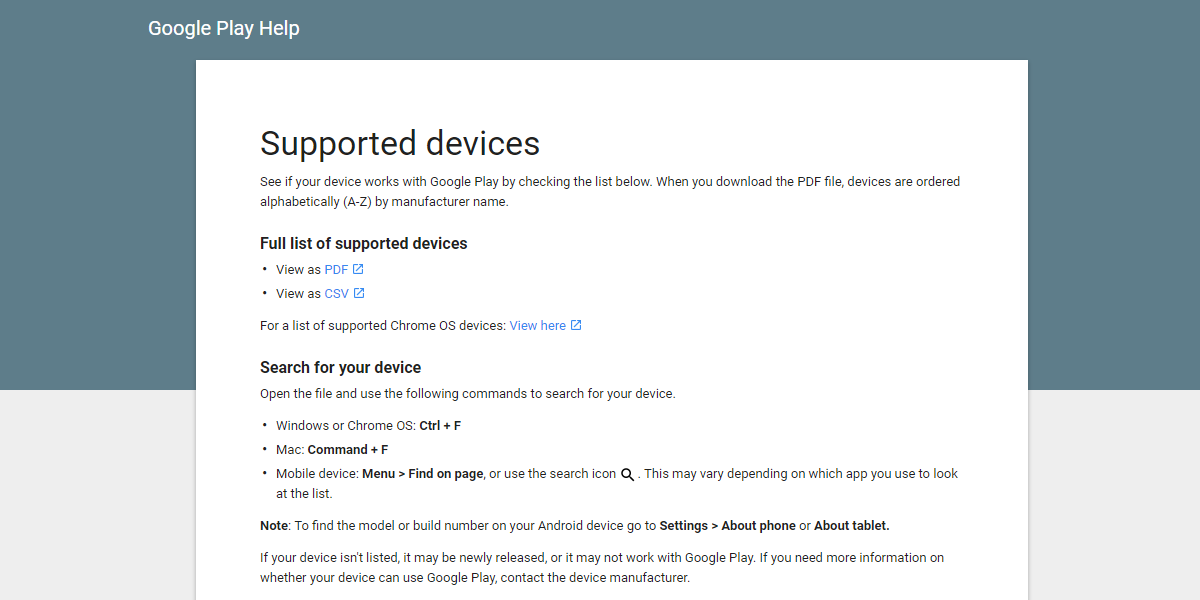Click 'Full list of supported devices' heading

click(363, 244)
